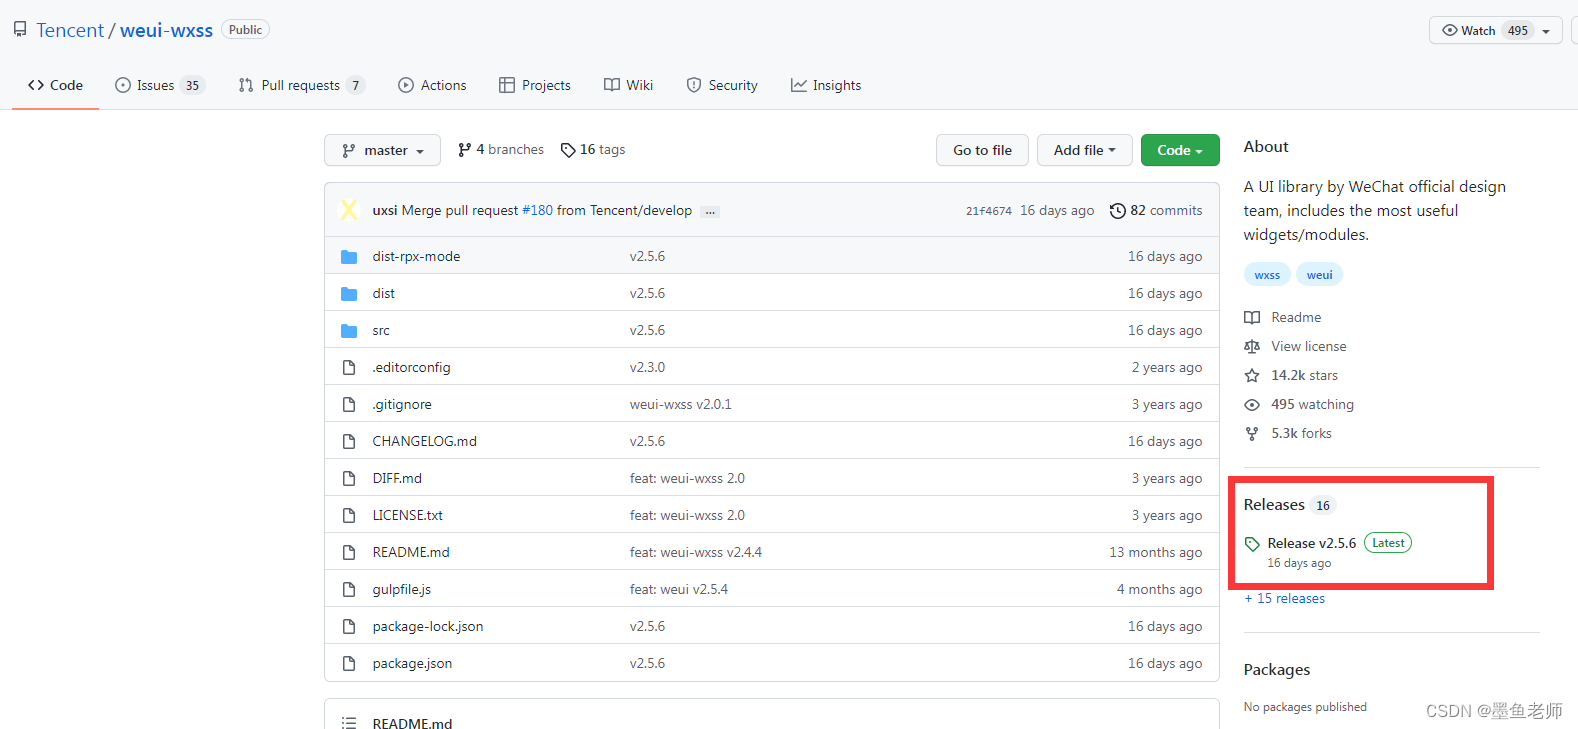Image resolution: width=1578 pixels, height=729 pixels.
Task: Click the CHANGELOG.md file icon
Action: point(349,442)
